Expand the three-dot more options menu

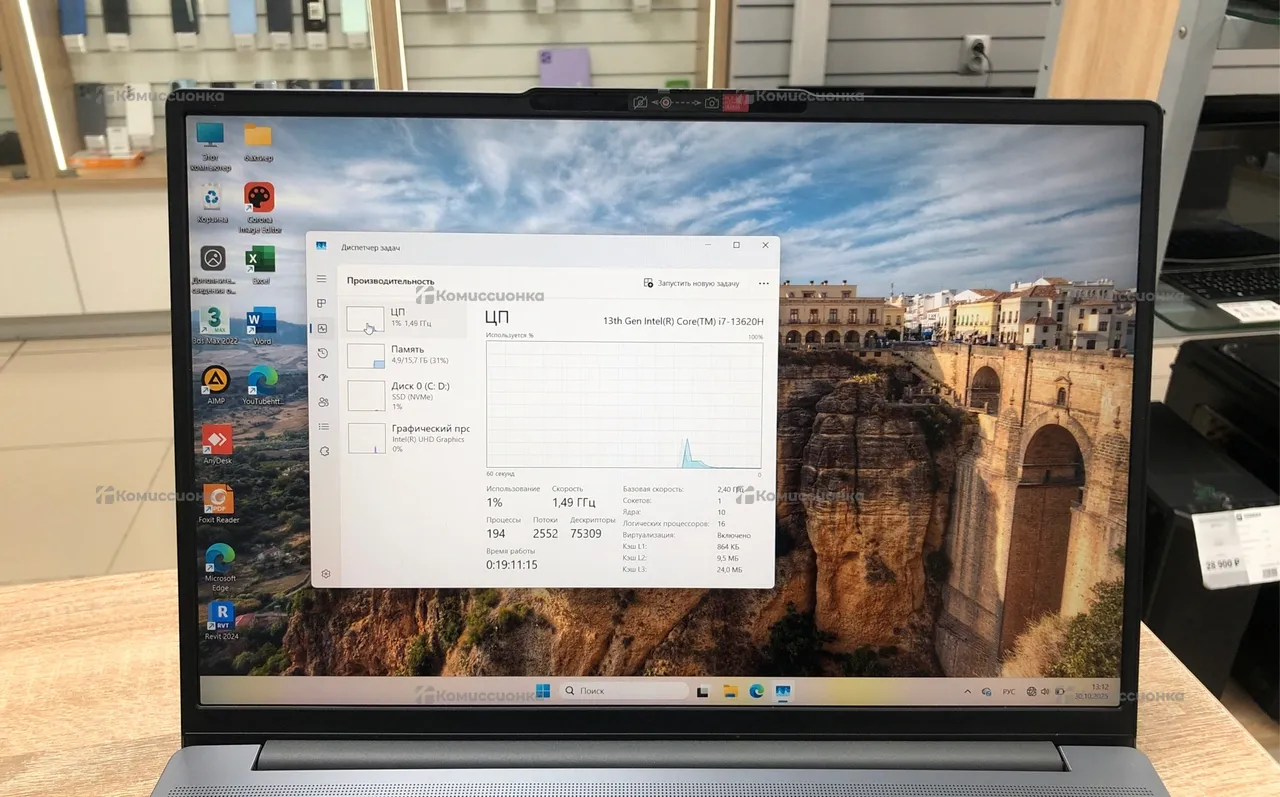(764, 284)
